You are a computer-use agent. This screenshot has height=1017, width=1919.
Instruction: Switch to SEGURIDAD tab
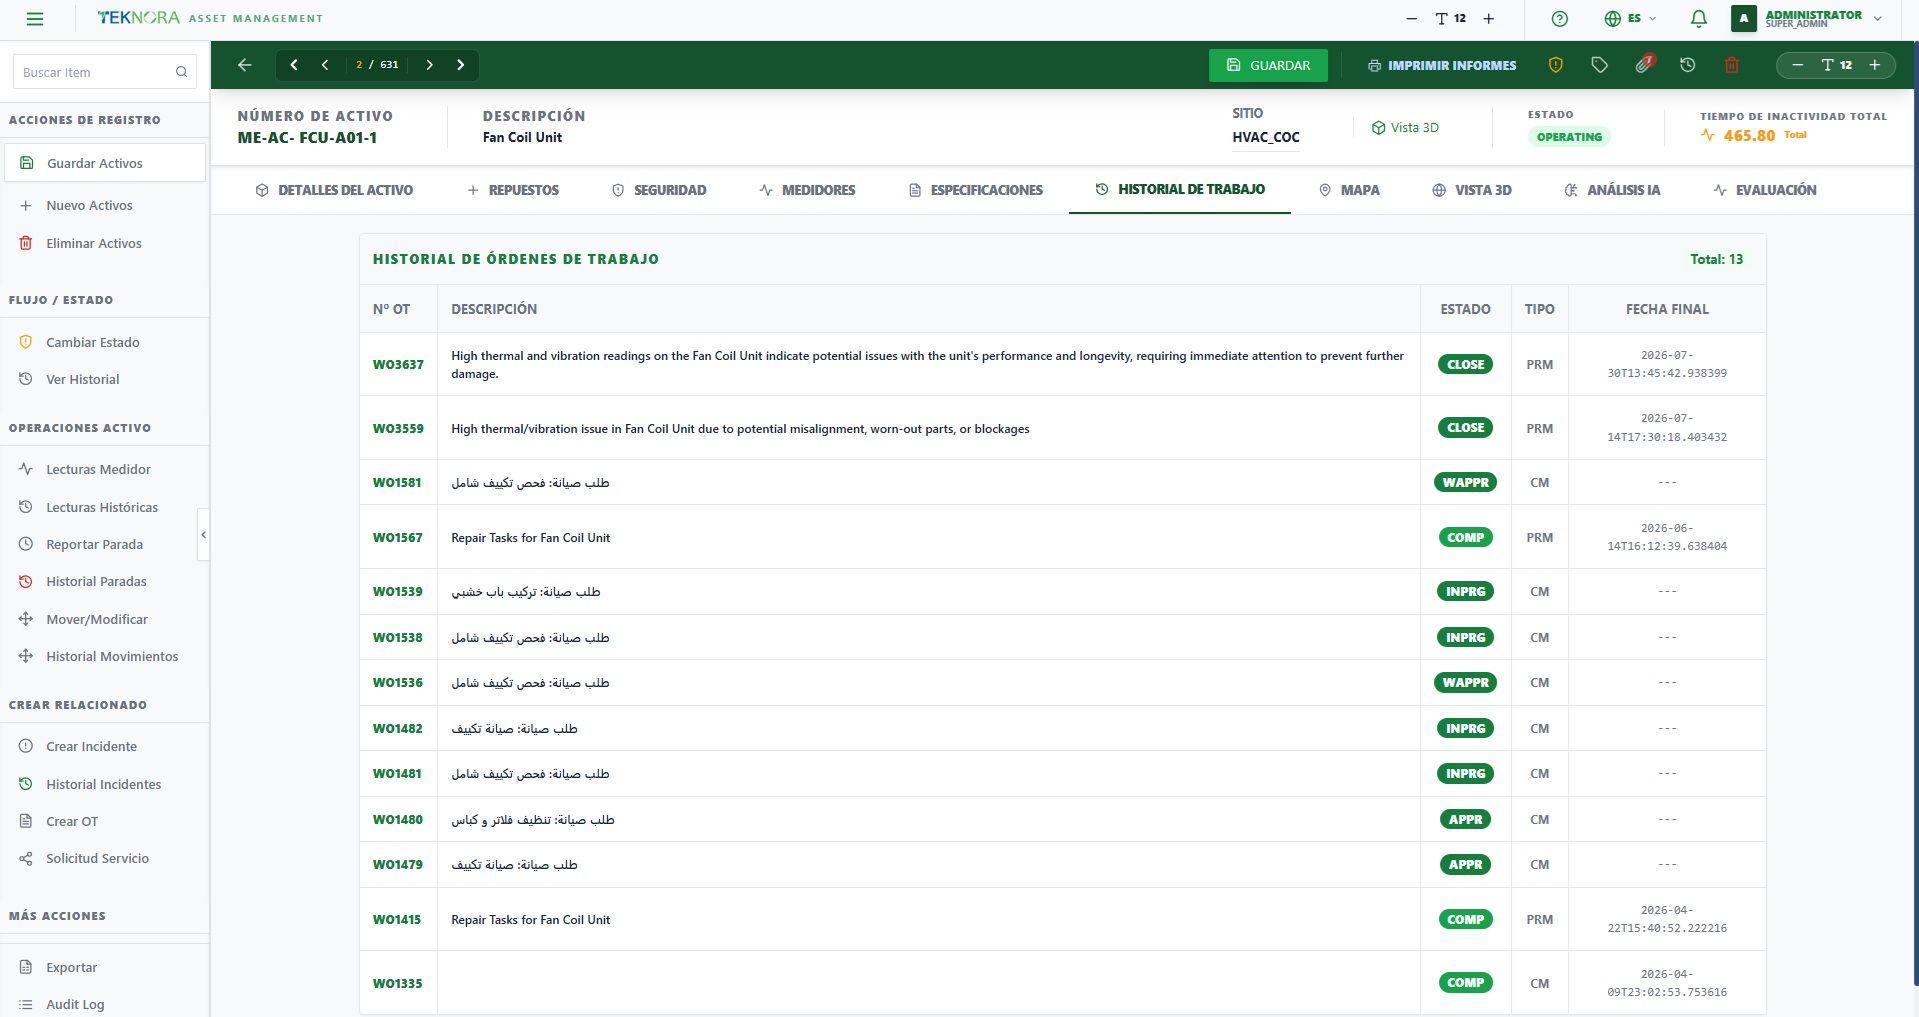[x=659, y=190]
